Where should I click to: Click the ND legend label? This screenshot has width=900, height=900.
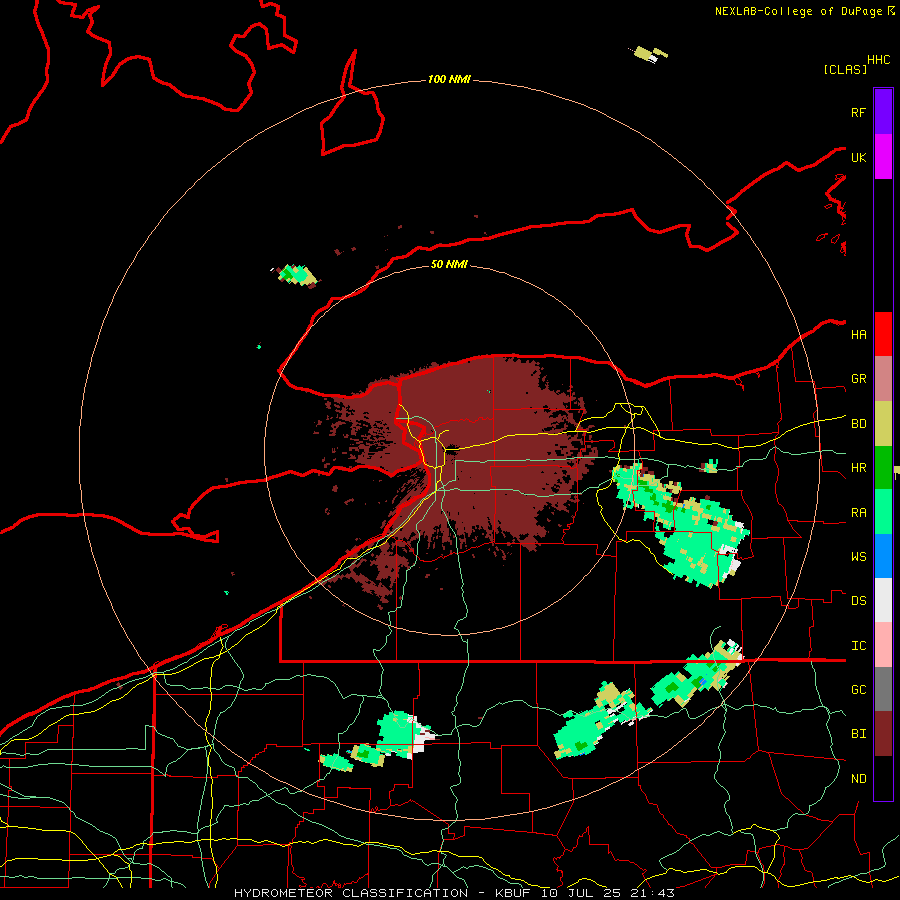point(858,778)
